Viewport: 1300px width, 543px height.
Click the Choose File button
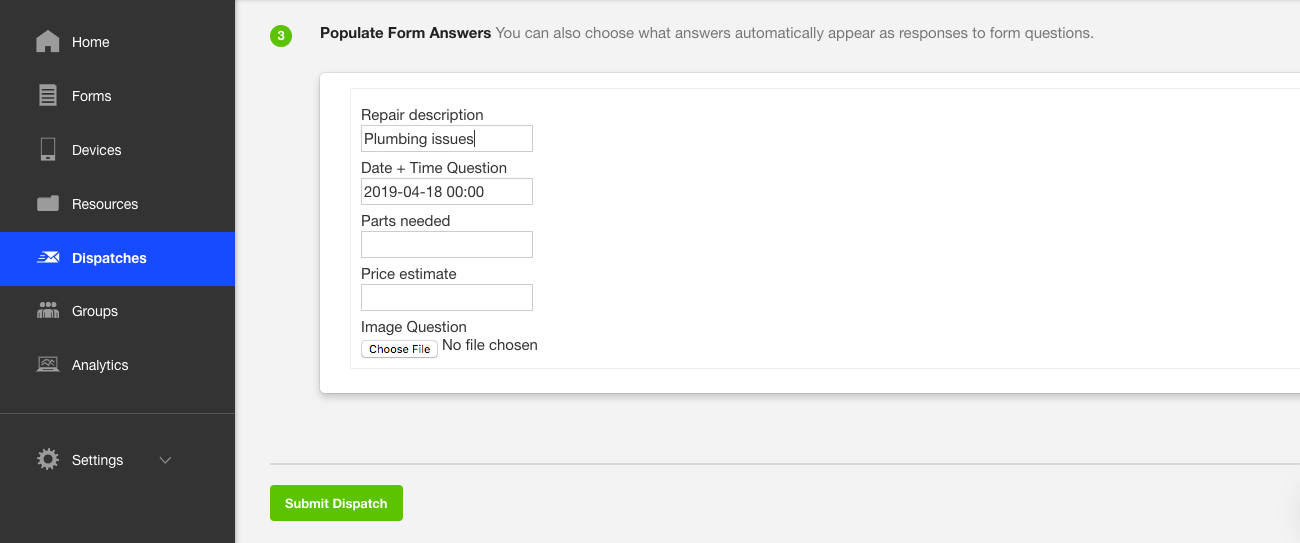click(x=399, y=349)
